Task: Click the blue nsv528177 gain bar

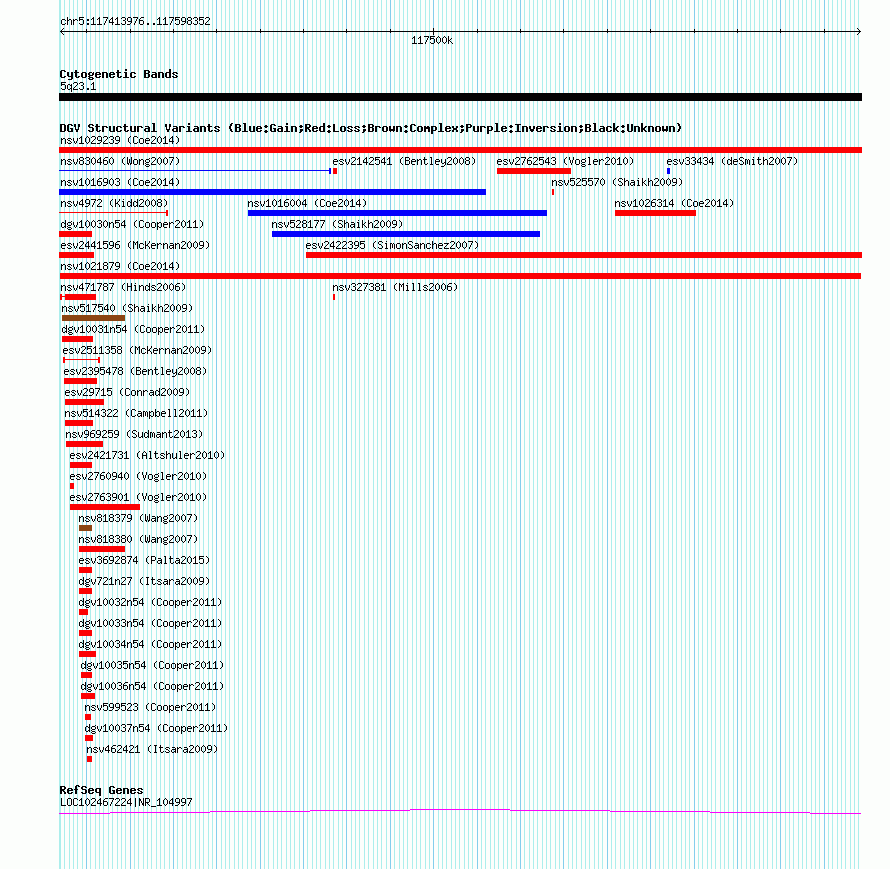Action: (x=406, y=234)
